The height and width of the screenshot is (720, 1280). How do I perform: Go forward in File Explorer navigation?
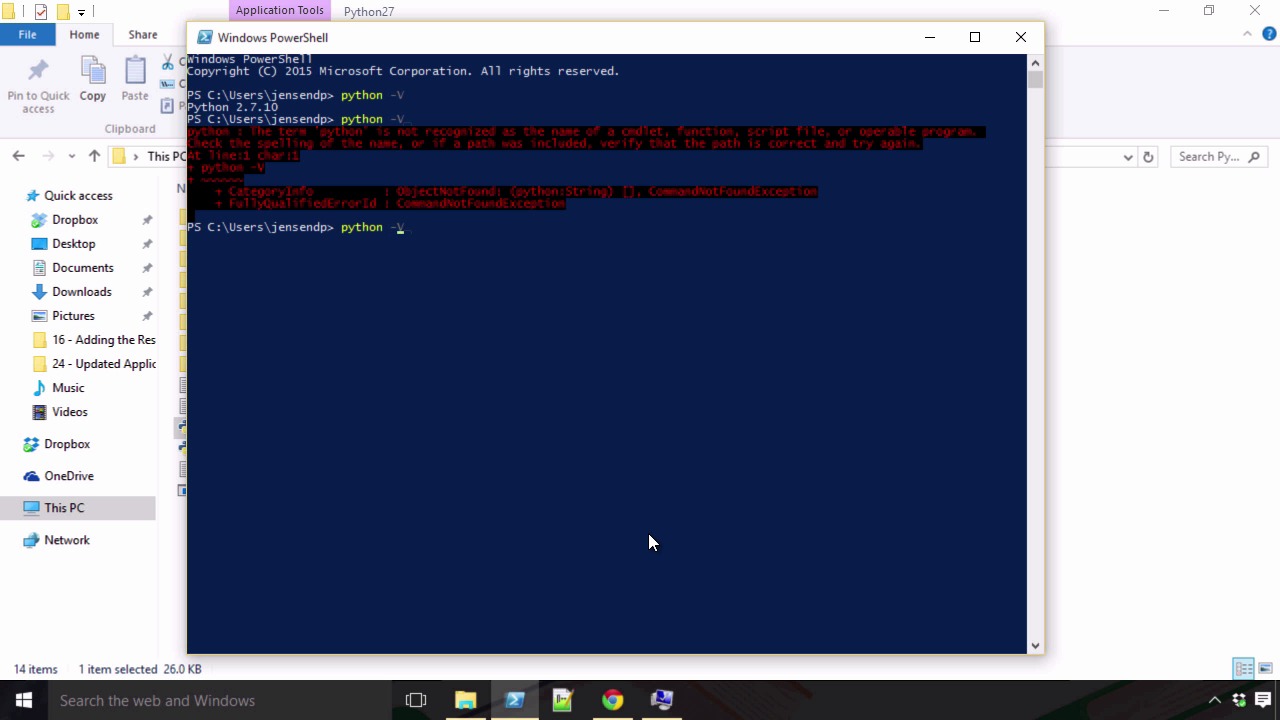[47, 156]
